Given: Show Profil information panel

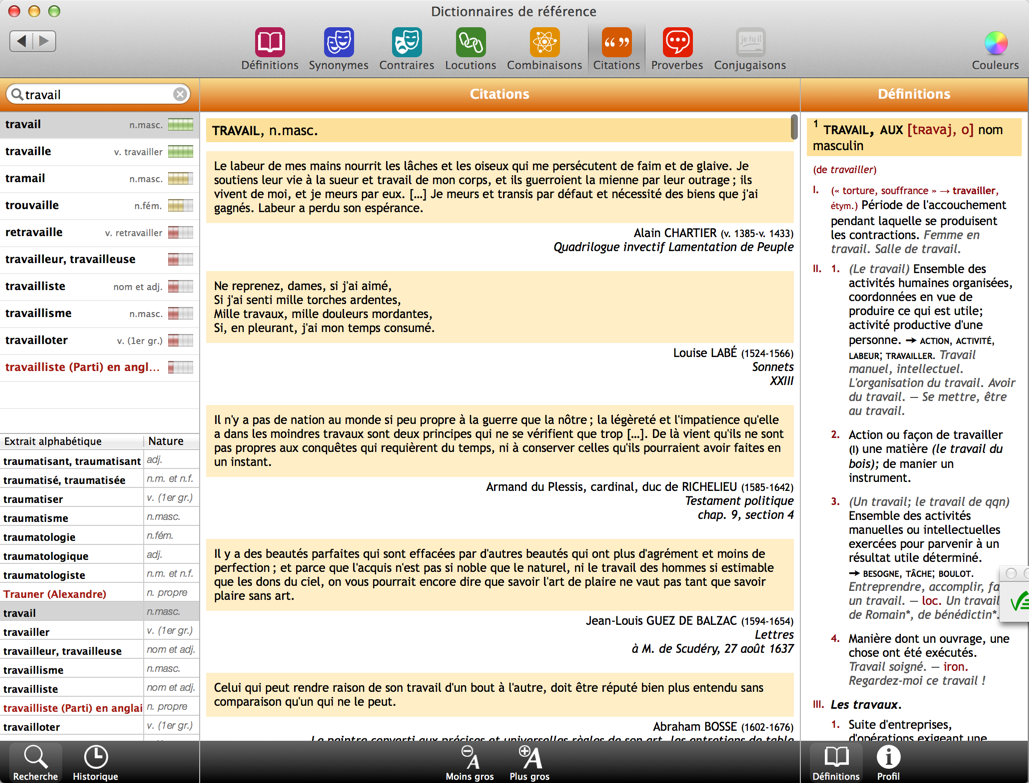Looking at the screenshot, I should coord(888,763).
